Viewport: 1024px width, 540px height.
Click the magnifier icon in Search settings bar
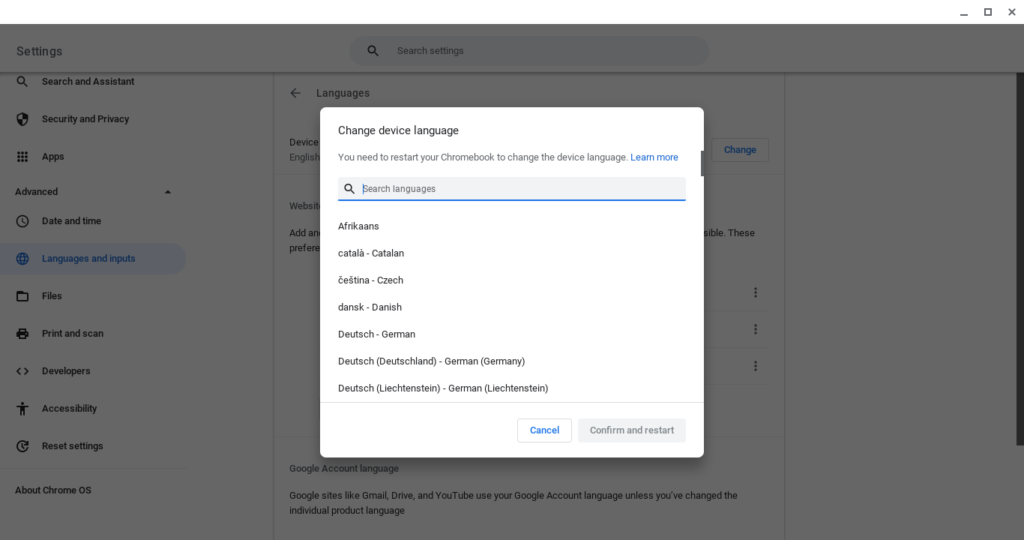[373, 51]
